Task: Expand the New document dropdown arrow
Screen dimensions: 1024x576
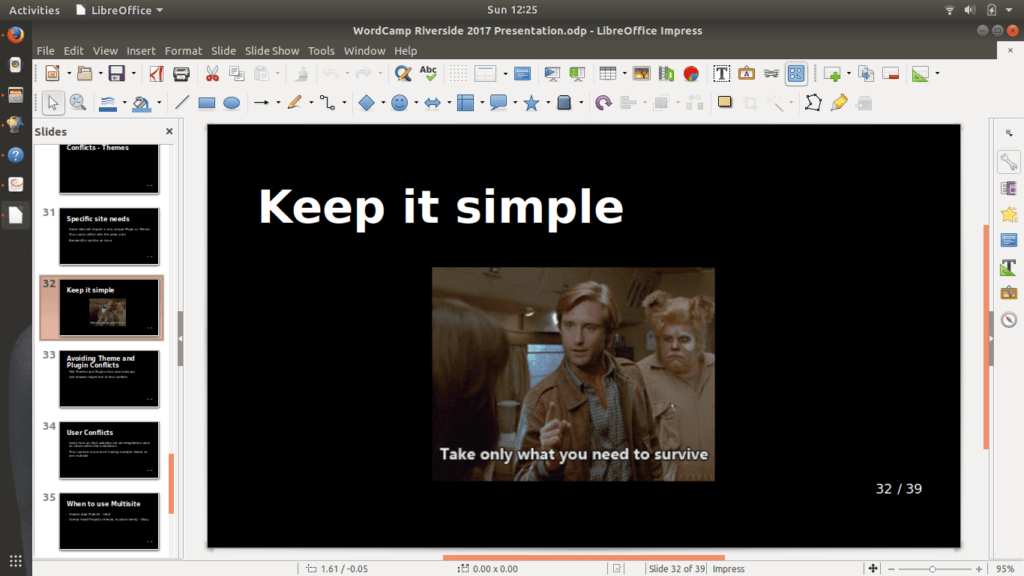Action: coord(69,73)
